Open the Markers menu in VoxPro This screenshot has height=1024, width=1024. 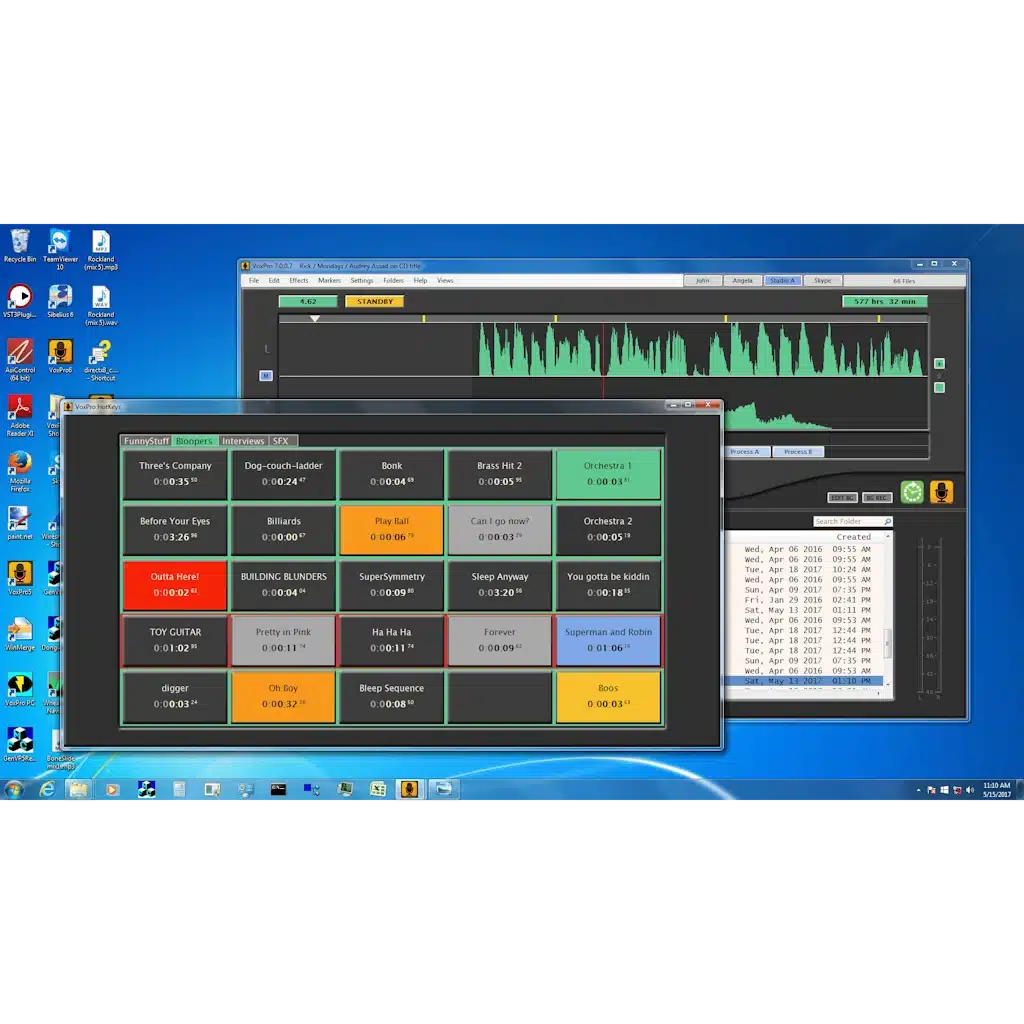[329, 280]
